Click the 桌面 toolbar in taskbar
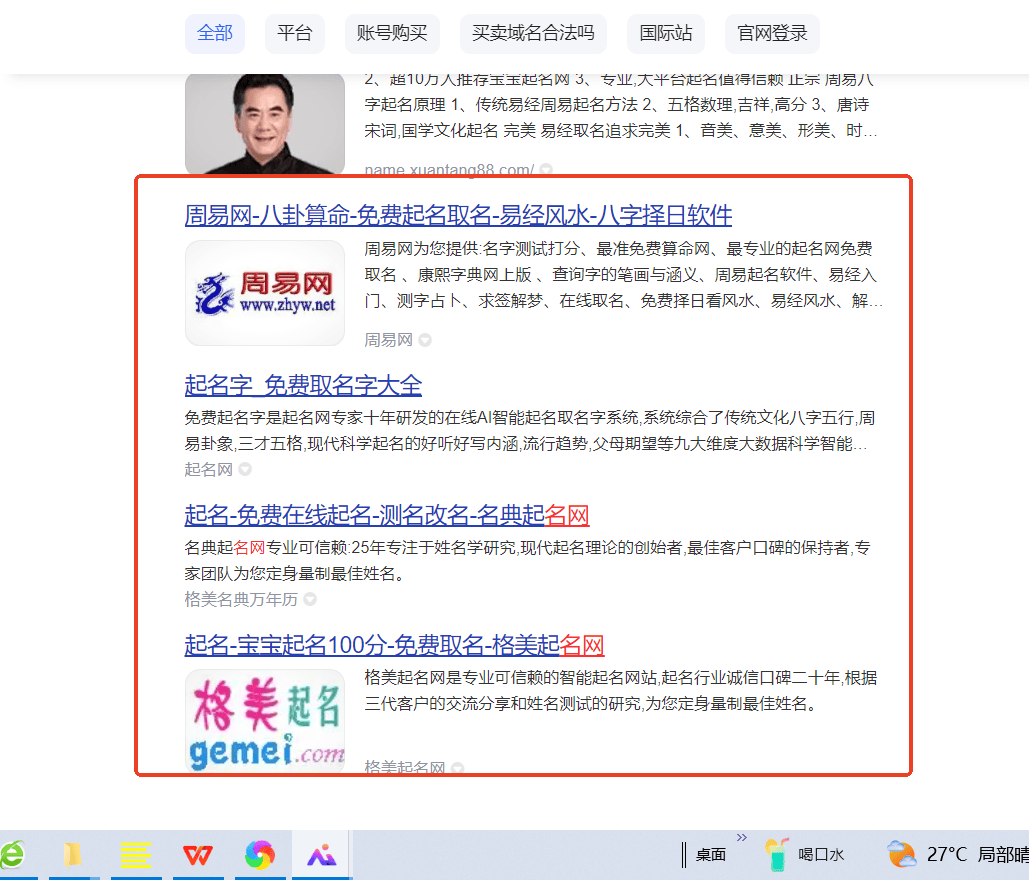 711,854
